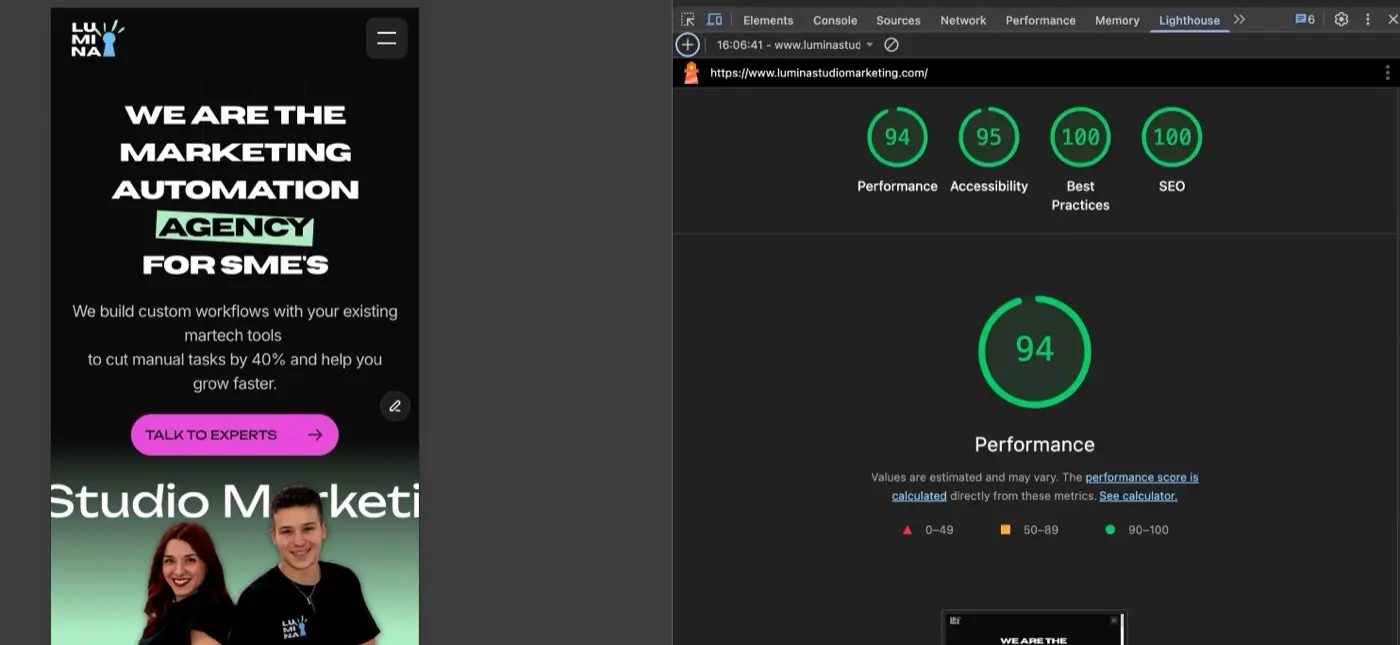Click the pencil edit icon beside the hero text
The image size is (1400, 645).
(395, 406)
